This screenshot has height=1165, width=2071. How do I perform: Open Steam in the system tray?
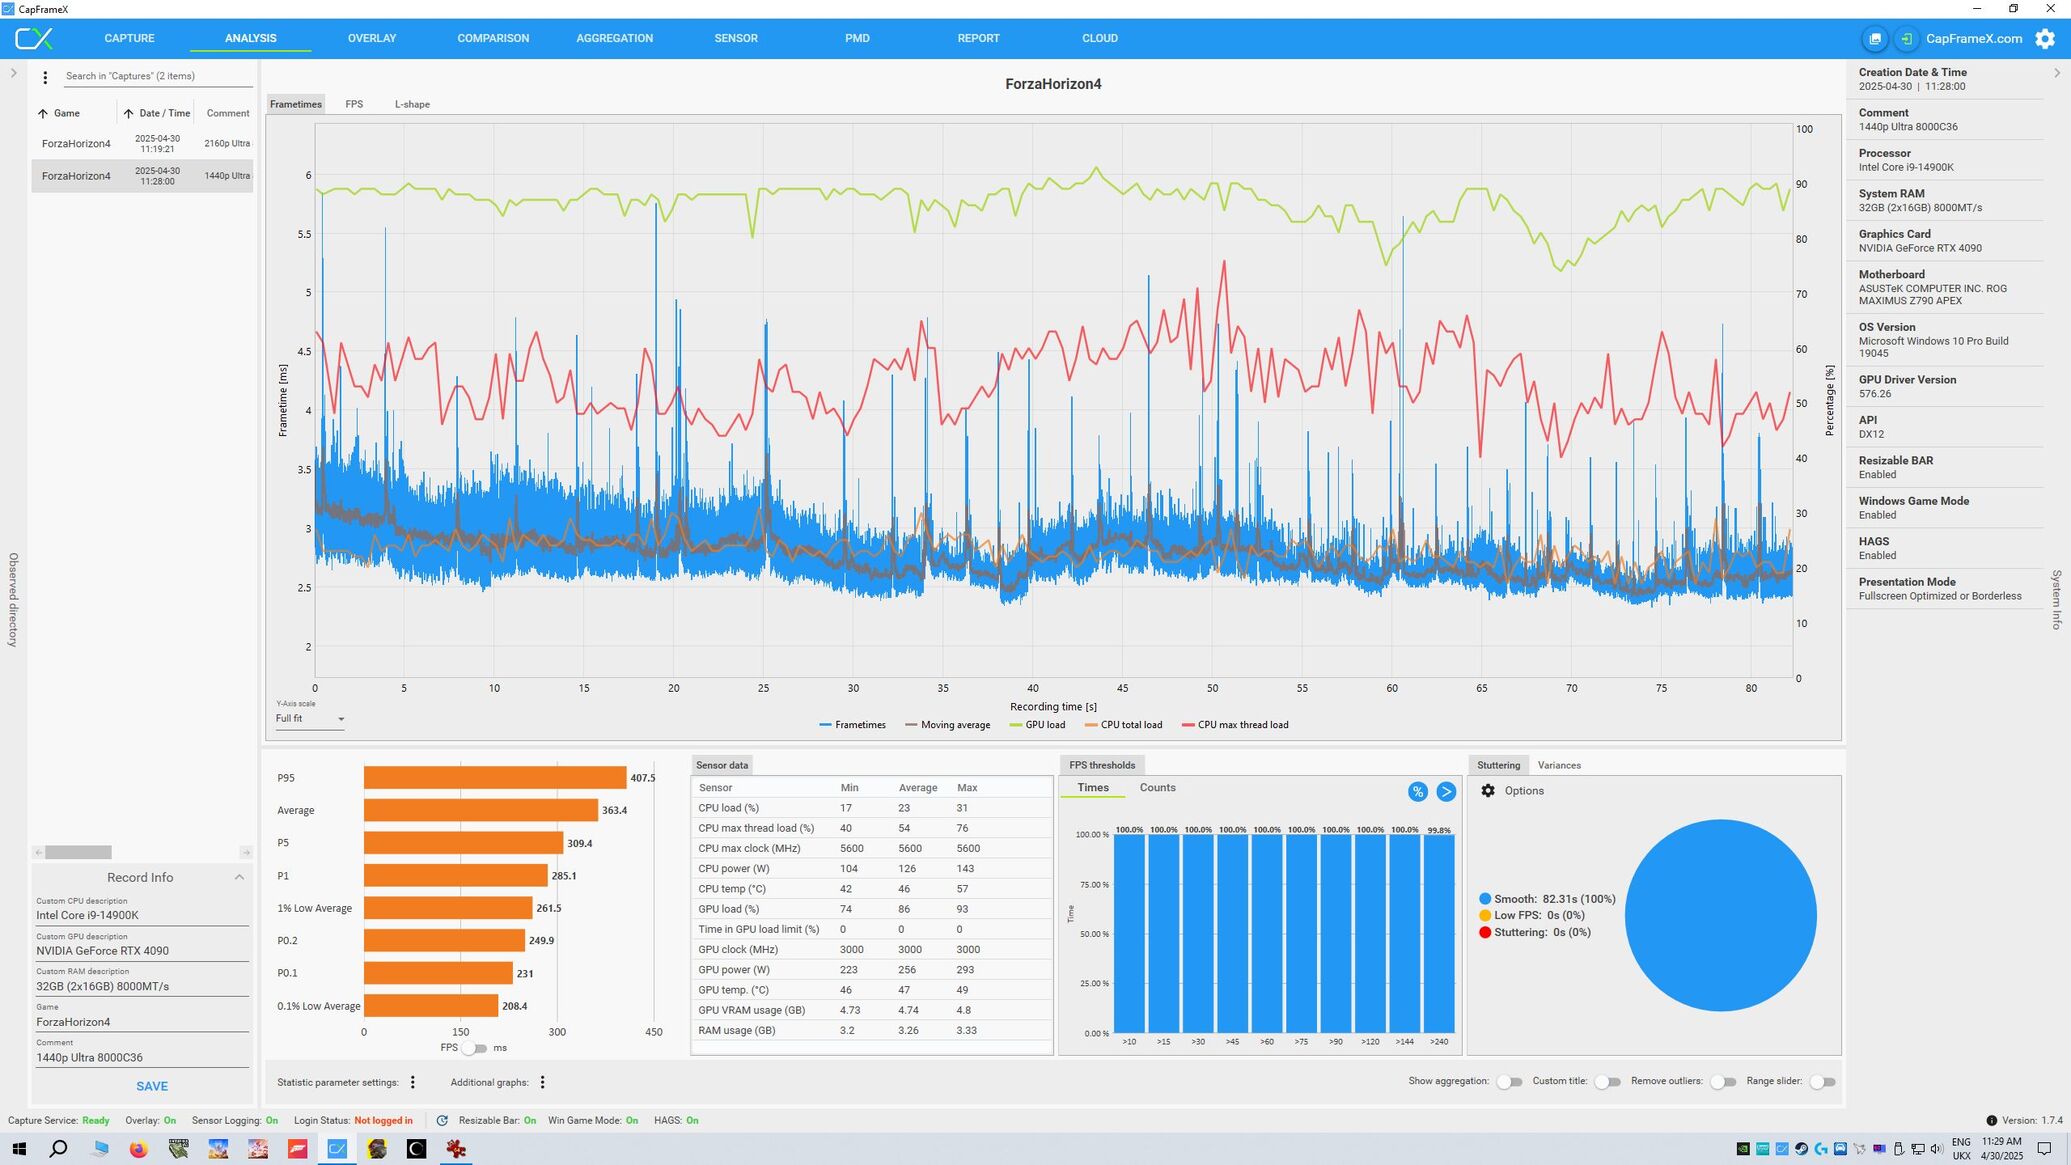click(1801, 1149)
